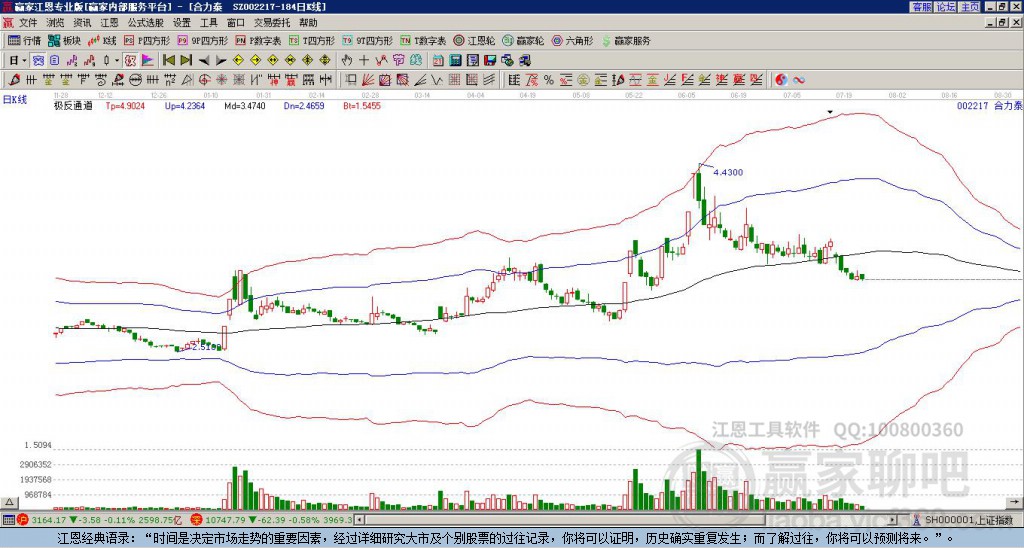Image resolution: width=1024 pixels, height=548 pixels.
Task: Open the P数字表 number table
Action: tap(259, 40)
